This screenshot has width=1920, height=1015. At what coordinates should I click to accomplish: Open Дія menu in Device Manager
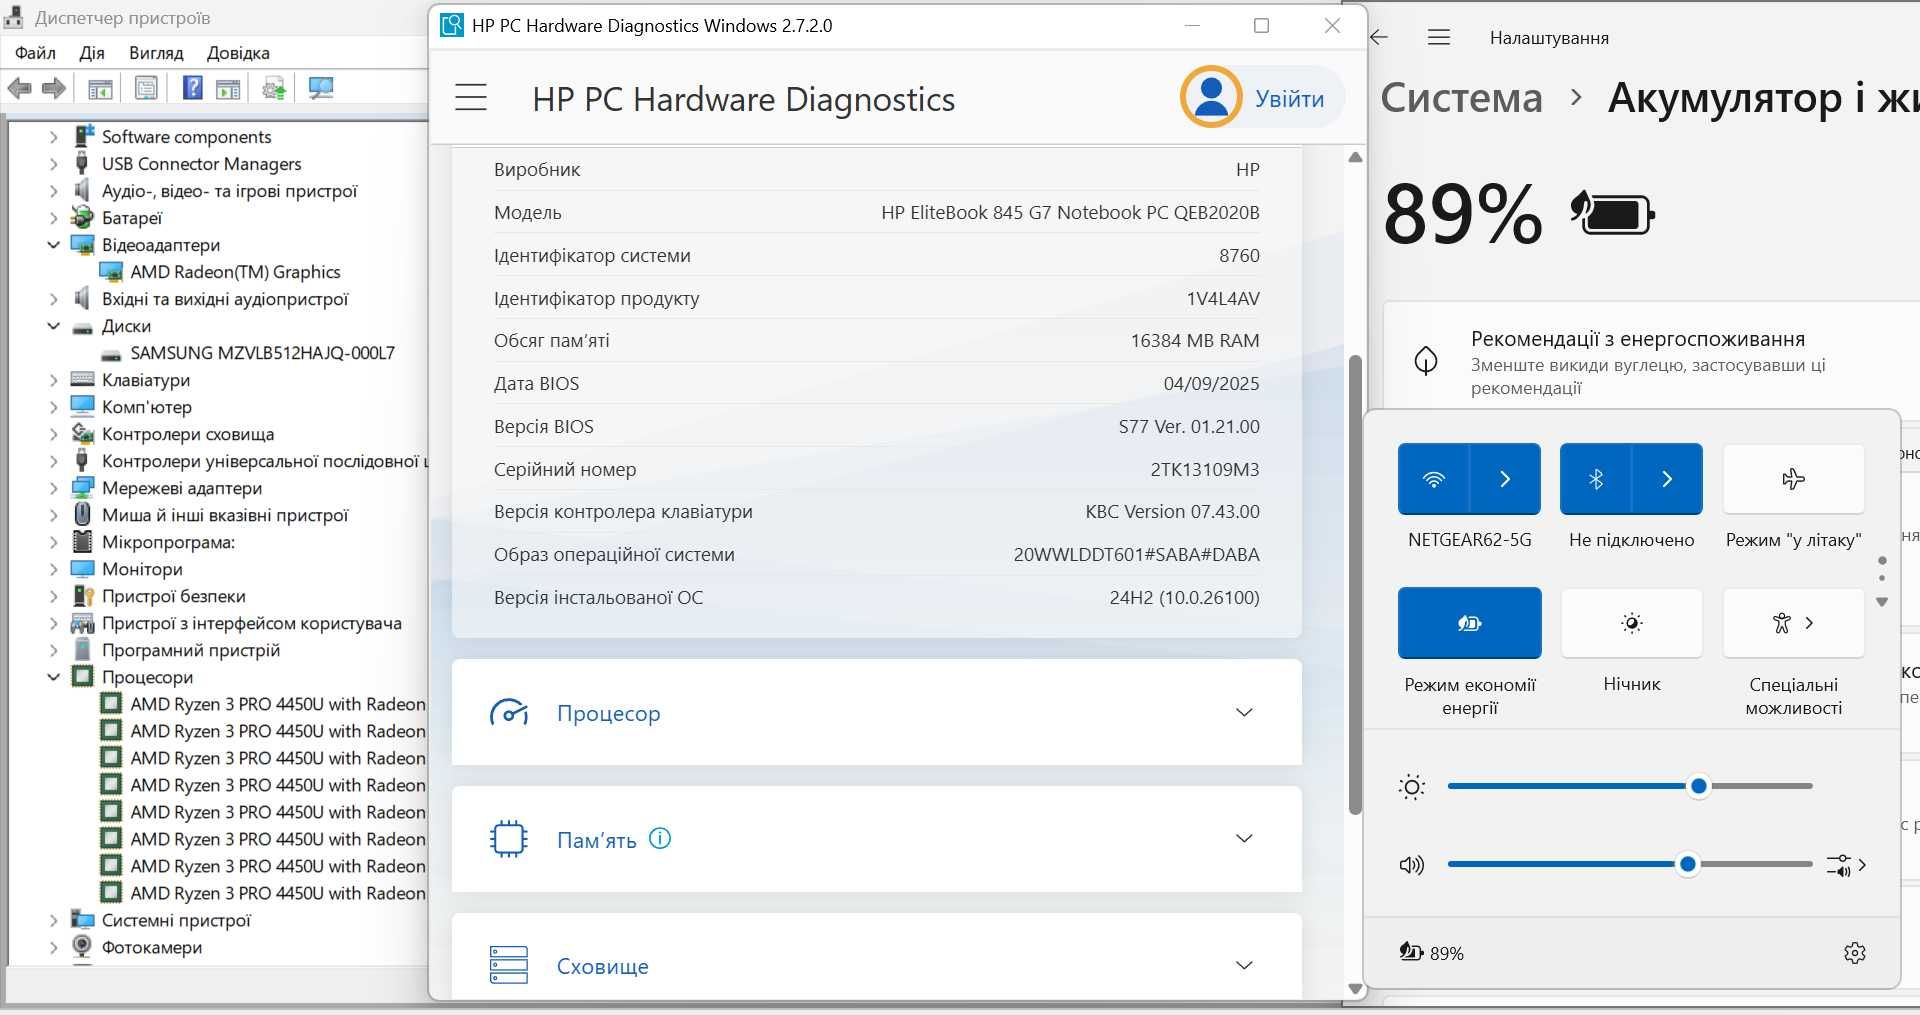pyautogui.click(x=92, y=53)
